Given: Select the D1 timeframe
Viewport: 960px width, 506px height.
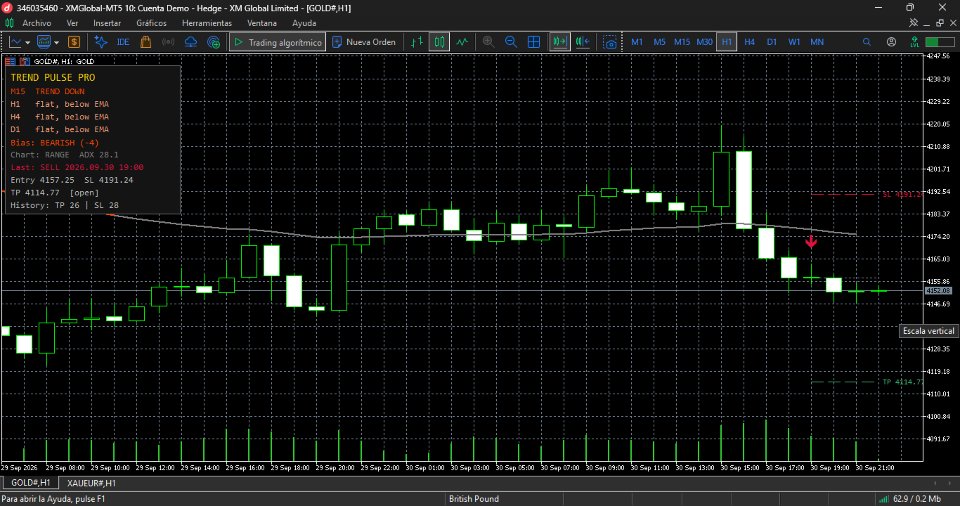Looking at the screenshot, I should (772, 42).
